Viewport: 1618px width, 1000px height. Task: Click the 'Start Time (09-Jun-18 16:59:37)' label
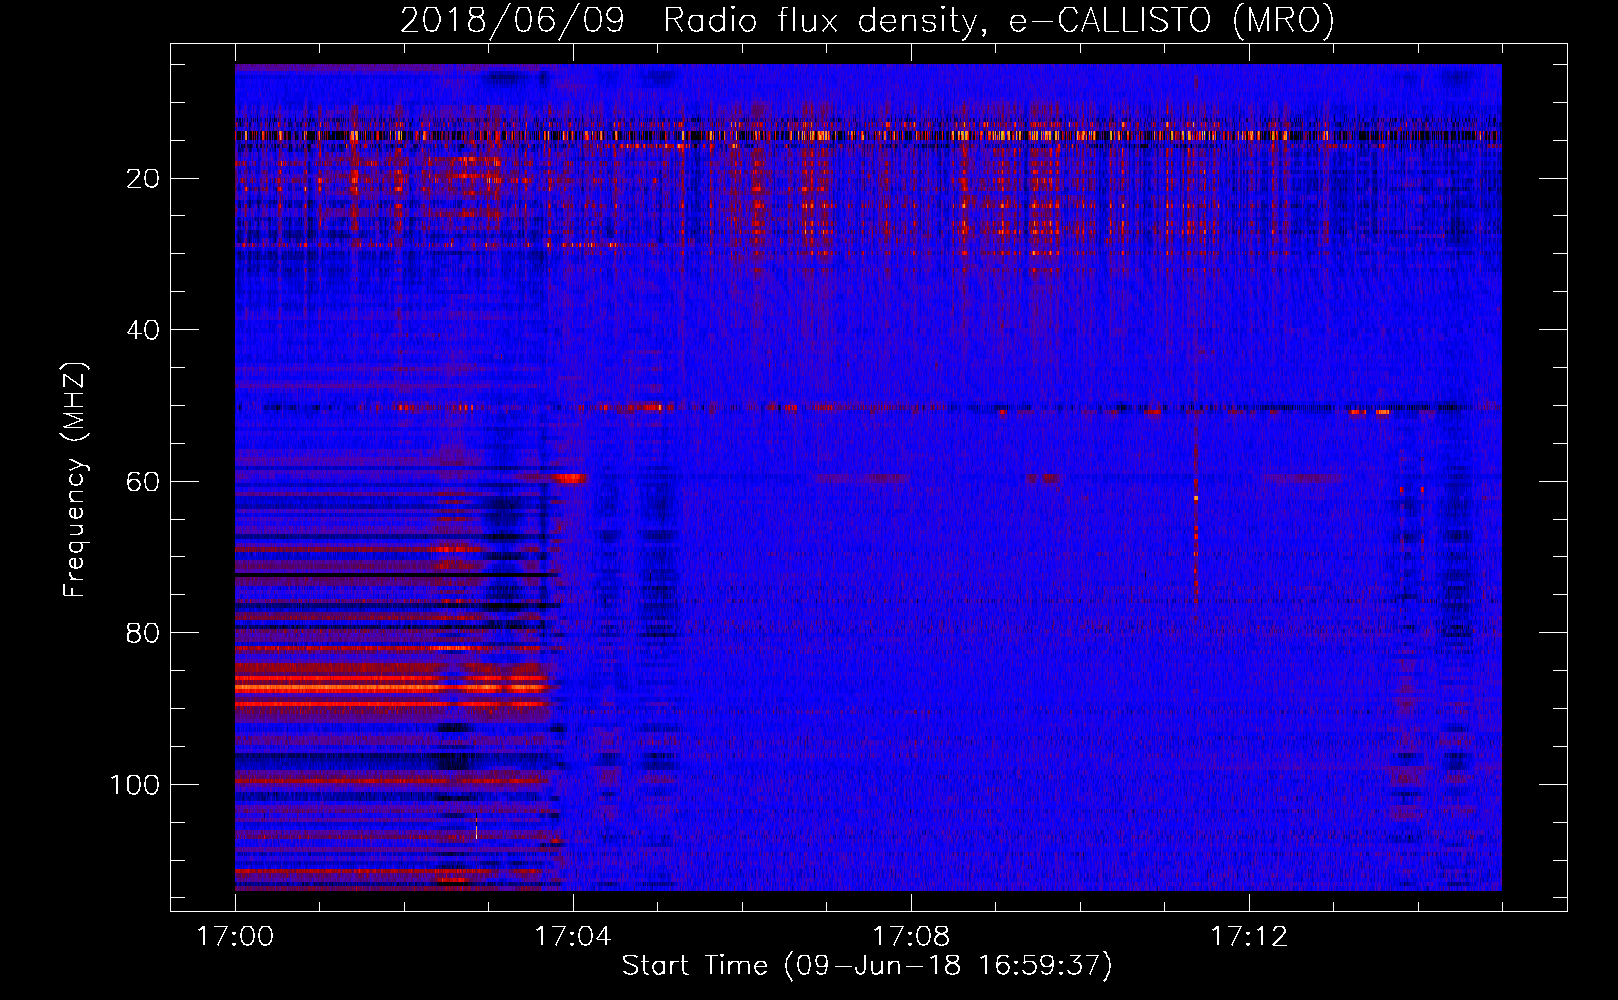click(x=867, y=966)
